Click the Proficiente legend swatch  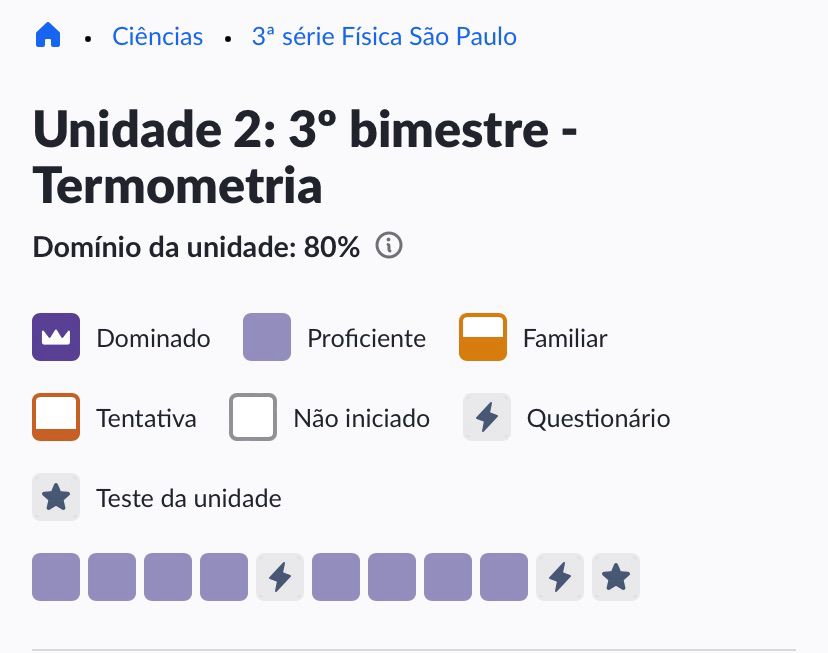pos(267,337)
